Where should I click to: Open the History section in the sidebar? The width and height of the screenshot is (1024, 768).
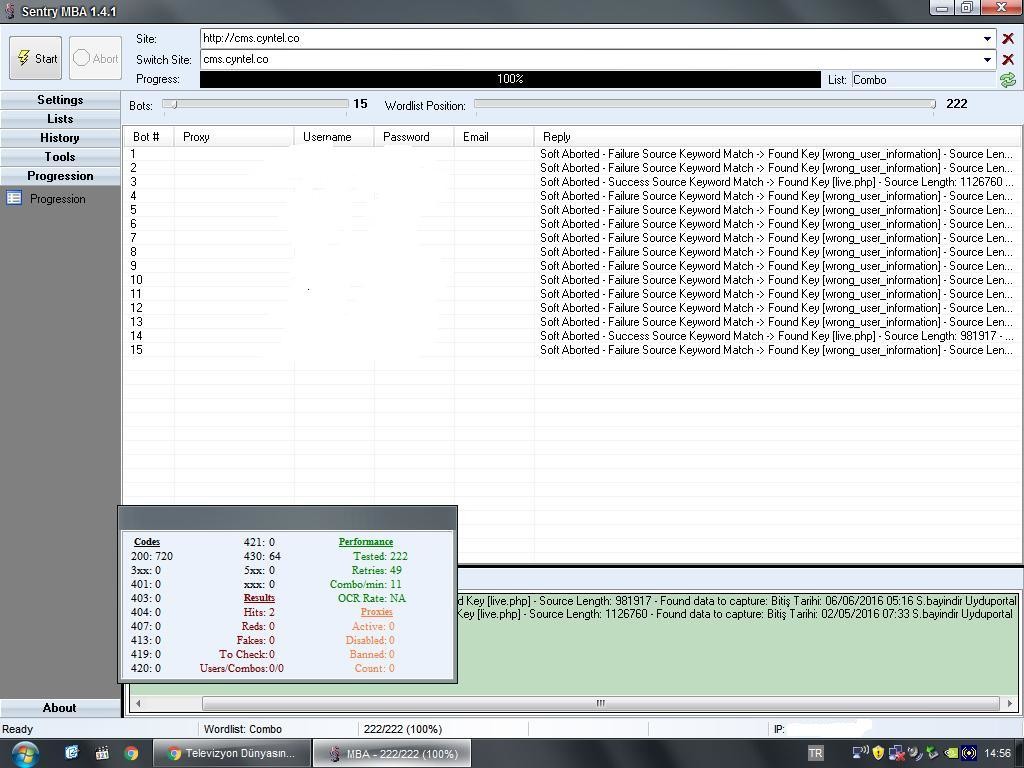60,138
